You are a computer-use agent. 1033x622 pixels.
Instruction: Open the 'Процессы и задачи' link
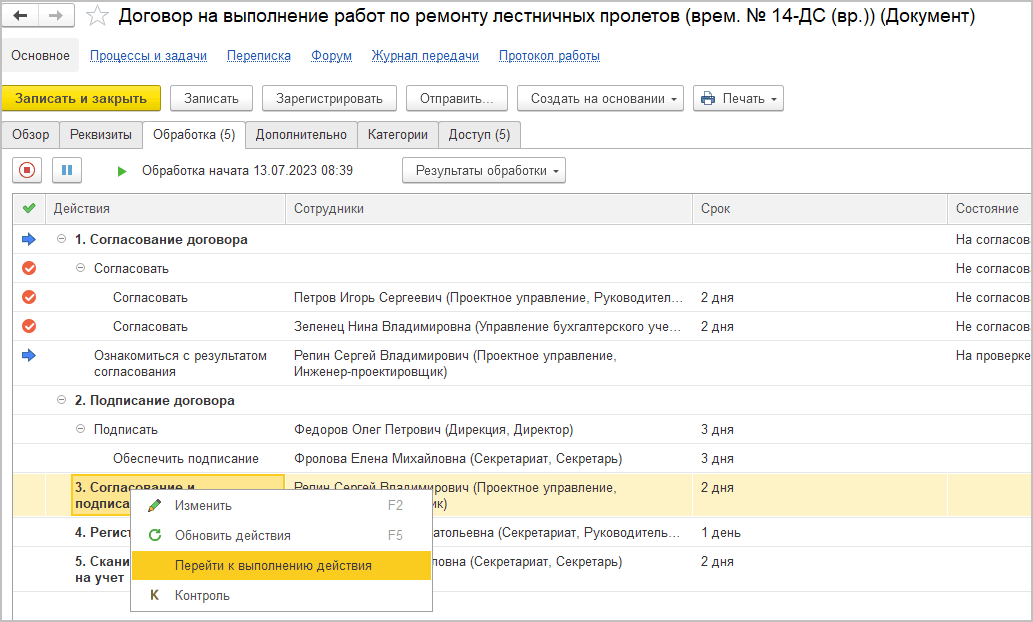click(148, 56)
